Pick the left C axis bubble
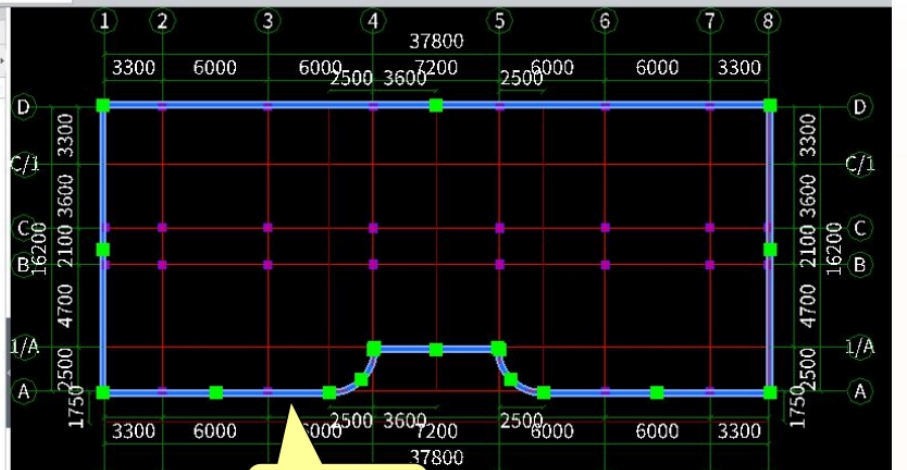 click(23, 228)
